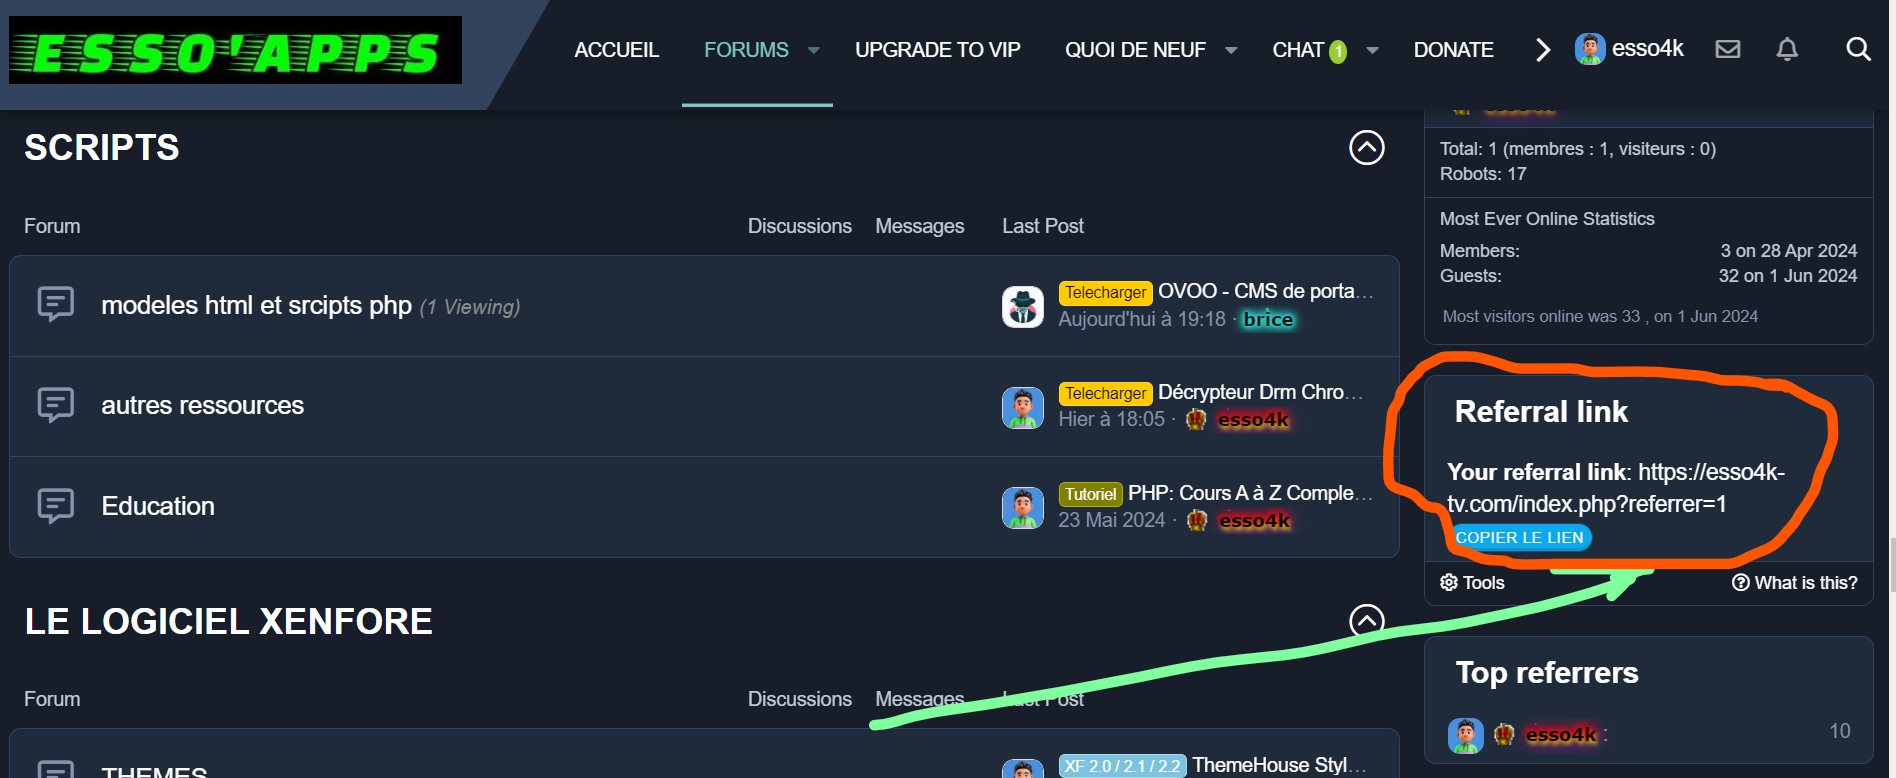Click brice's avatar on OVOO post

(1022, 306)
